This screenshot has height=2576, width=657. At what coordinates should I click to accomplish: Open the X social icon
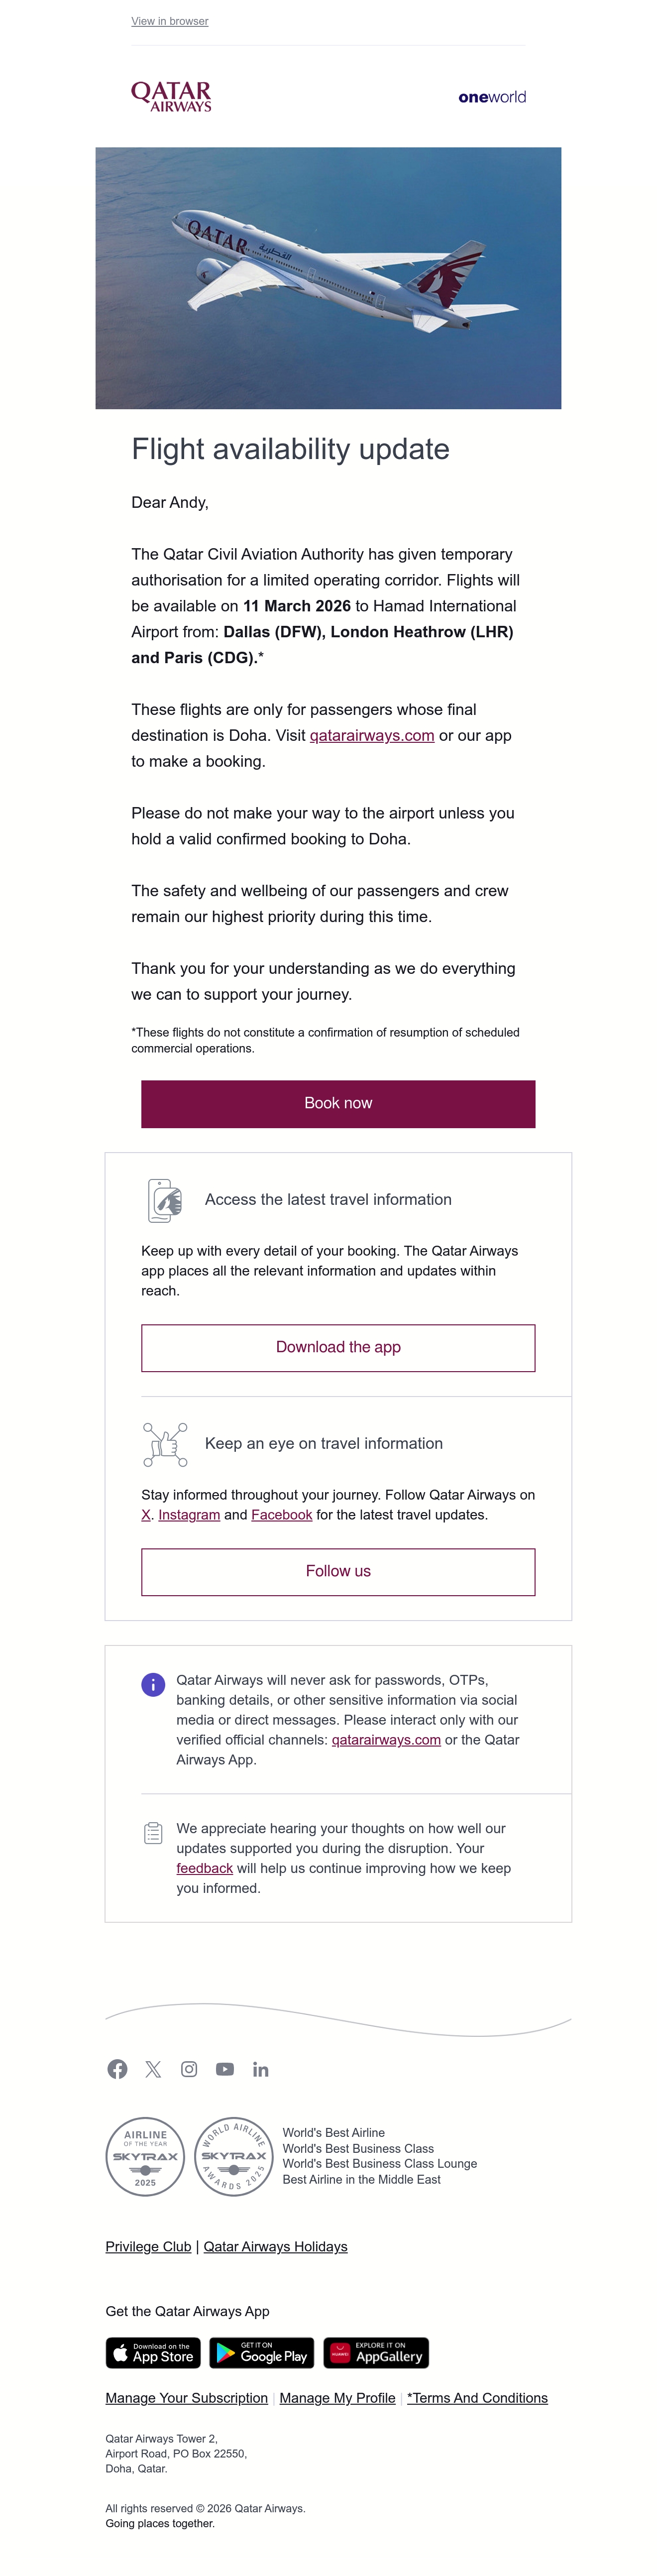pyautogui.click(x=153, y=2069)
